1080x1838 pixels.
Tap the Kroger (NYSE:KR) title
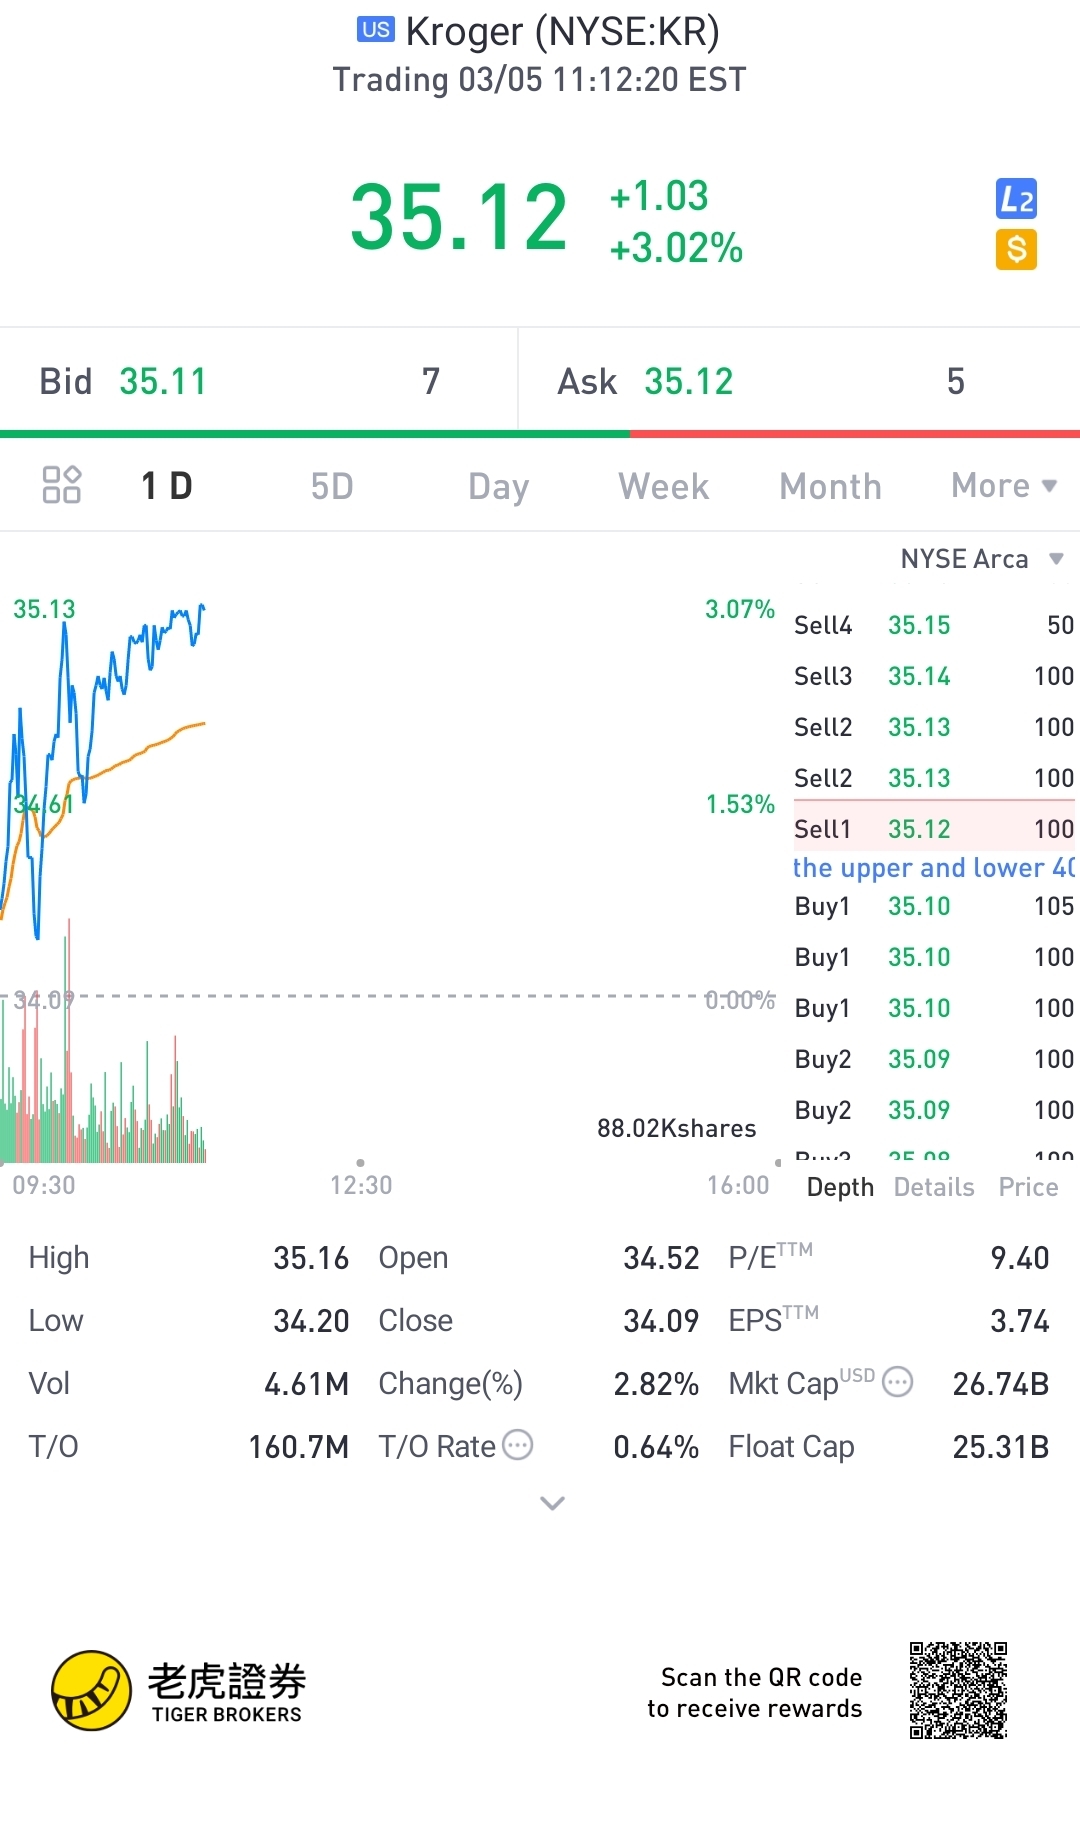(562, 32)
